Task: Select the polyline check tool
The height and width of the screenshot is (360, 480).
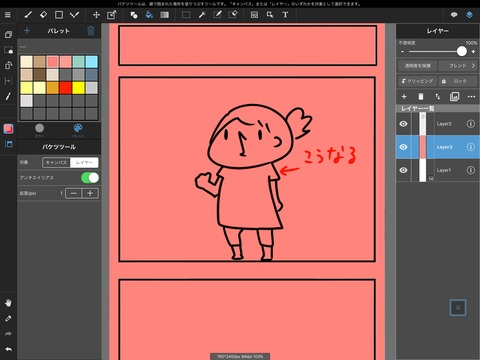Action: [74, 15]
